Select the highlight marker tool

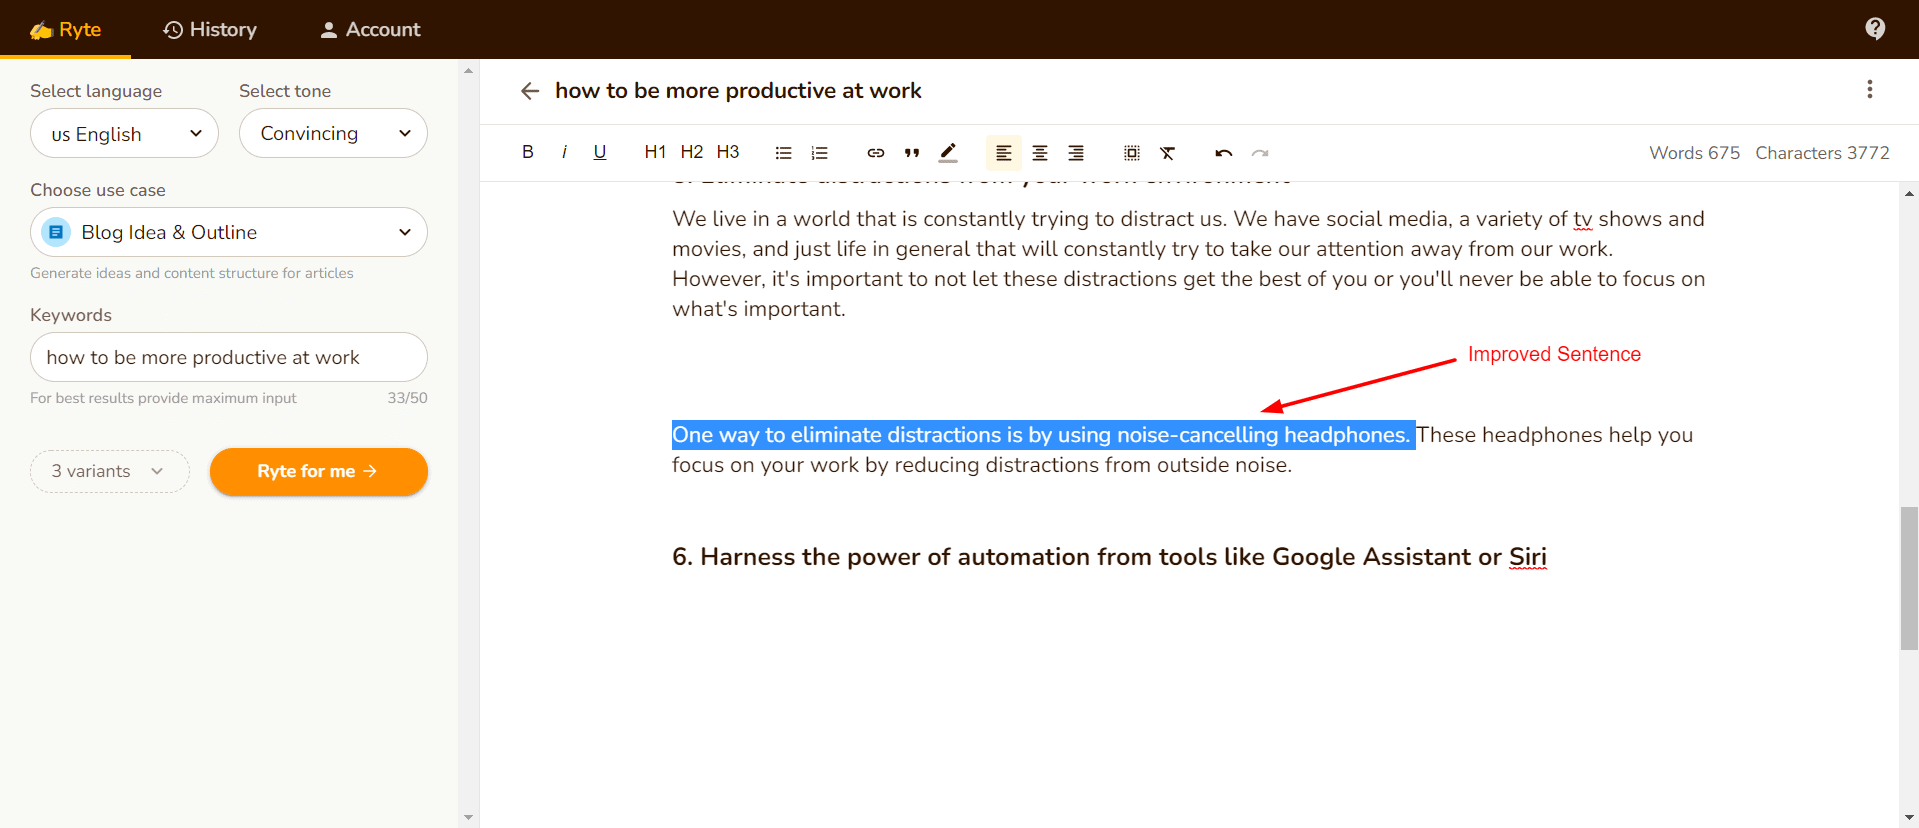pos(948,153)
